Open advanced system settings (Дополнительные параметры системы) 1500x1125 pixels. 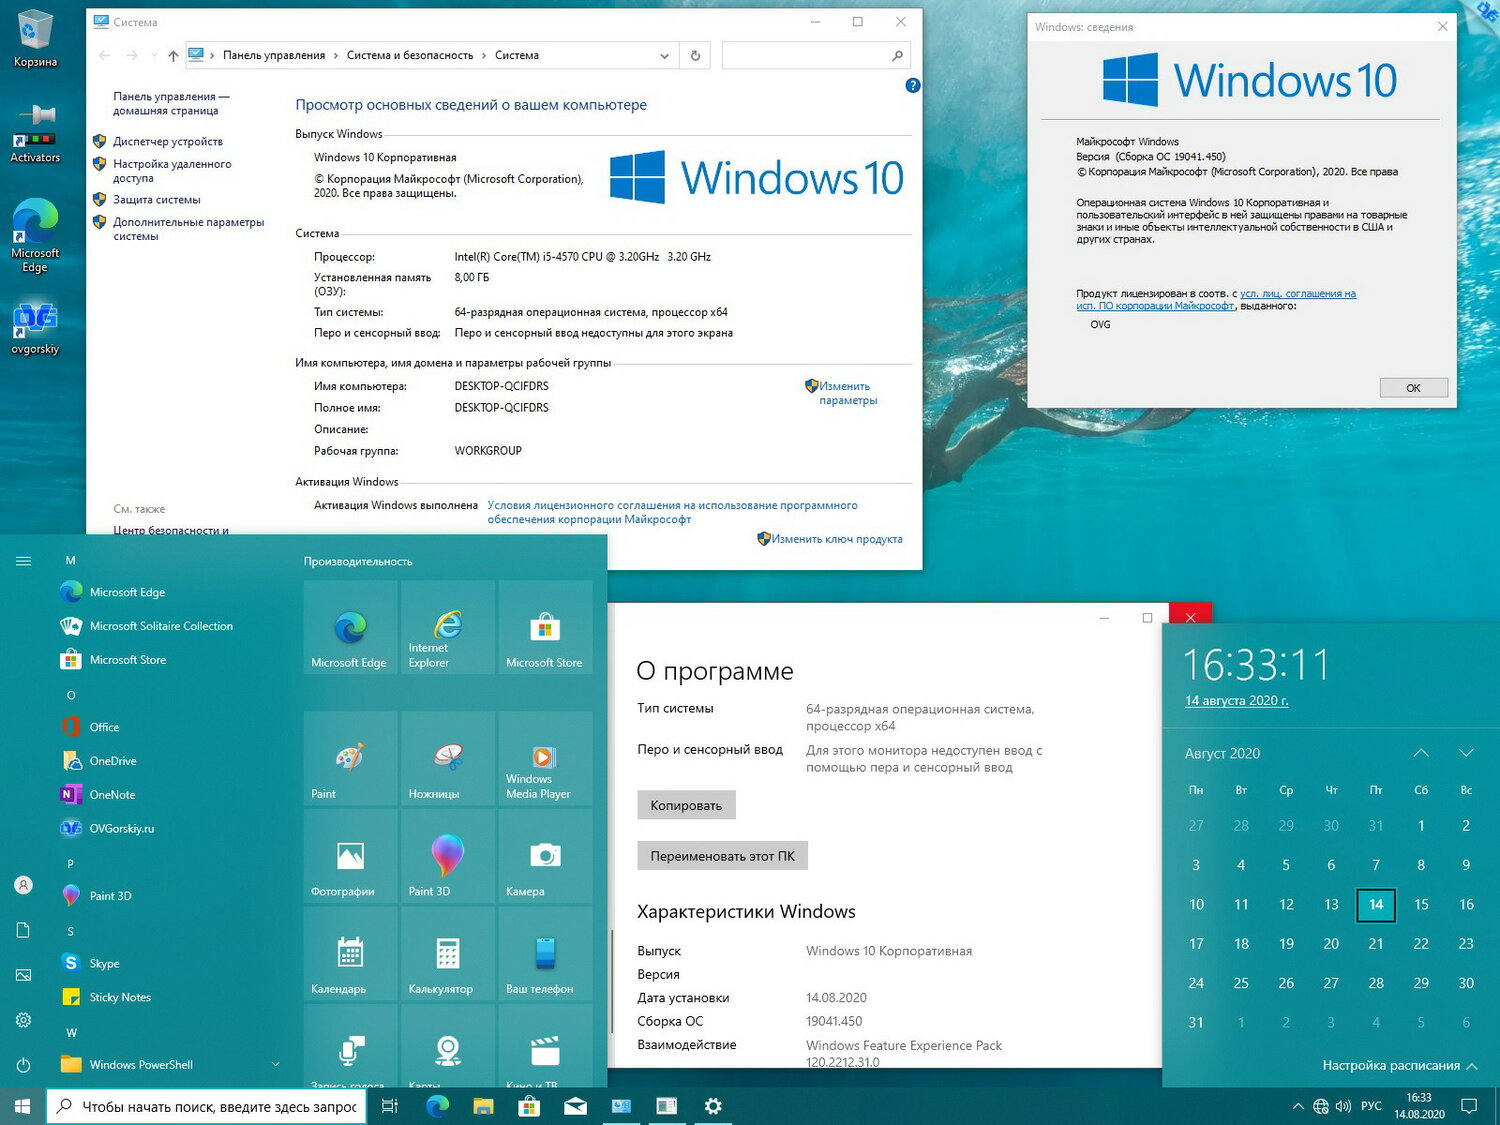[188, 229]
